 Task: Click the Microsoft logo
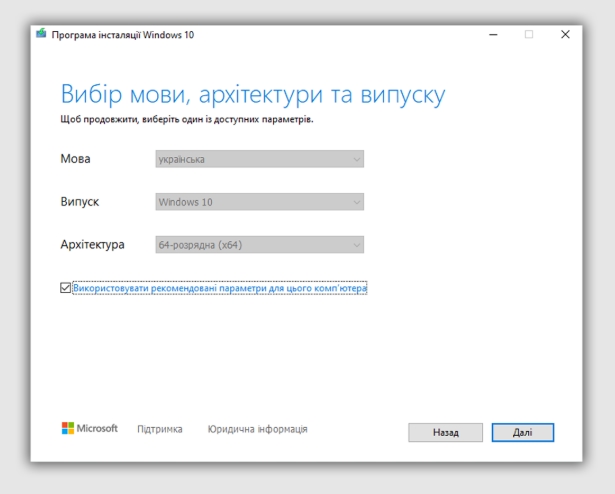point(89,428)
